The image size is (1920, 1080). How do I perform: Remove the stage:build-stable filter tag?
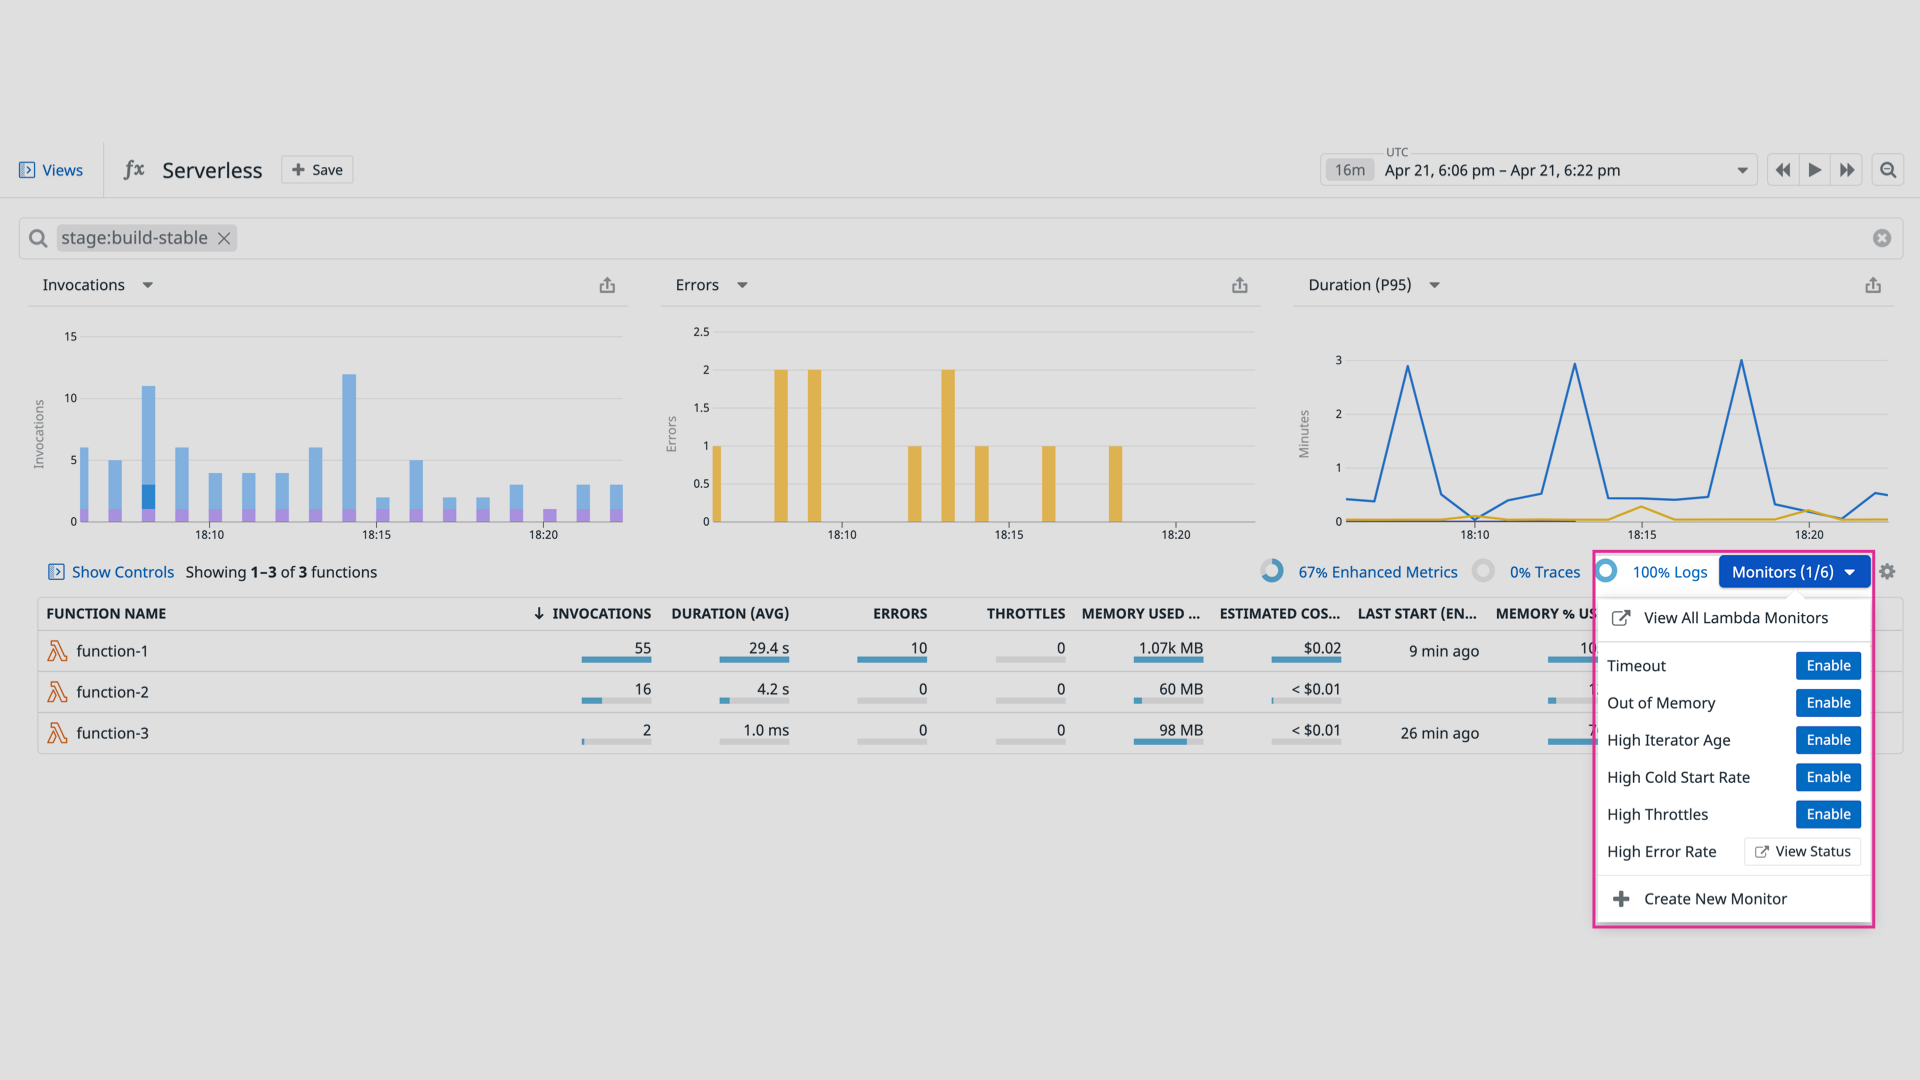coord(224,238)
